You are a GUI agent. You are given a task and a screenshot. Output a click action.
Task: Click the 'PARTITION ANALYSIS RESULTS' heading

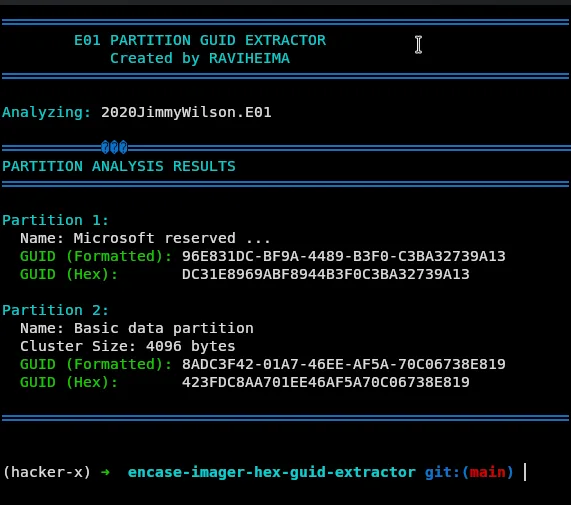pyautogui.click(x=119, y=166)
